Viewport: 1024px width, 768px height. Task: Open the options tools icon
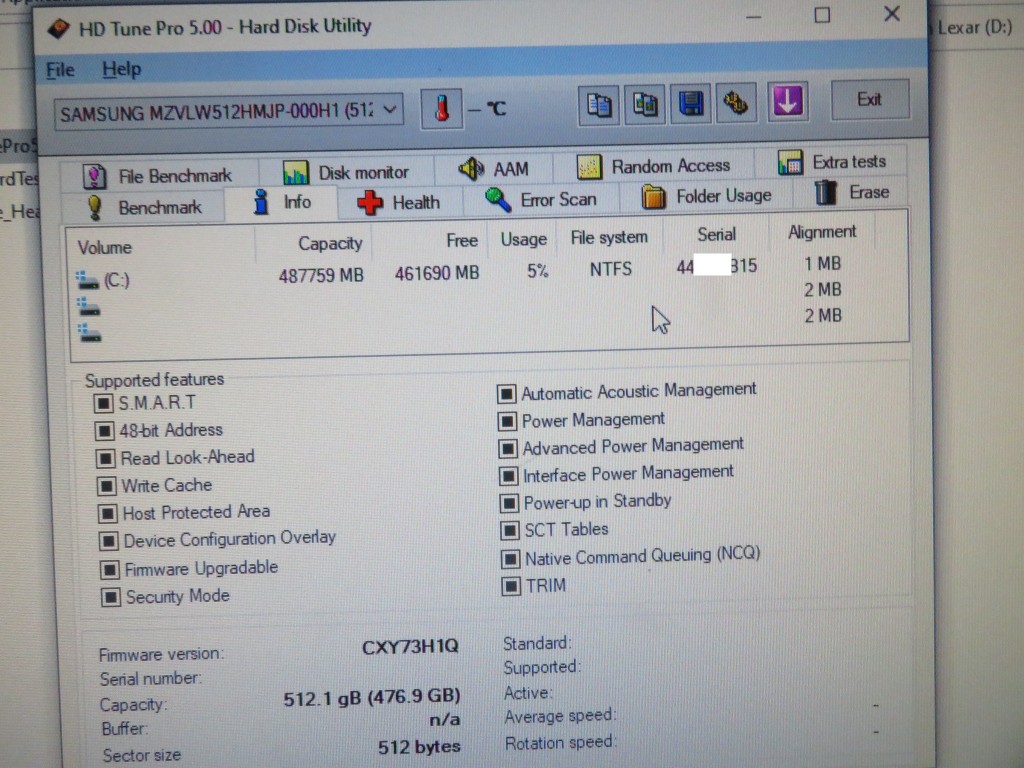click(x=736, y=103)
